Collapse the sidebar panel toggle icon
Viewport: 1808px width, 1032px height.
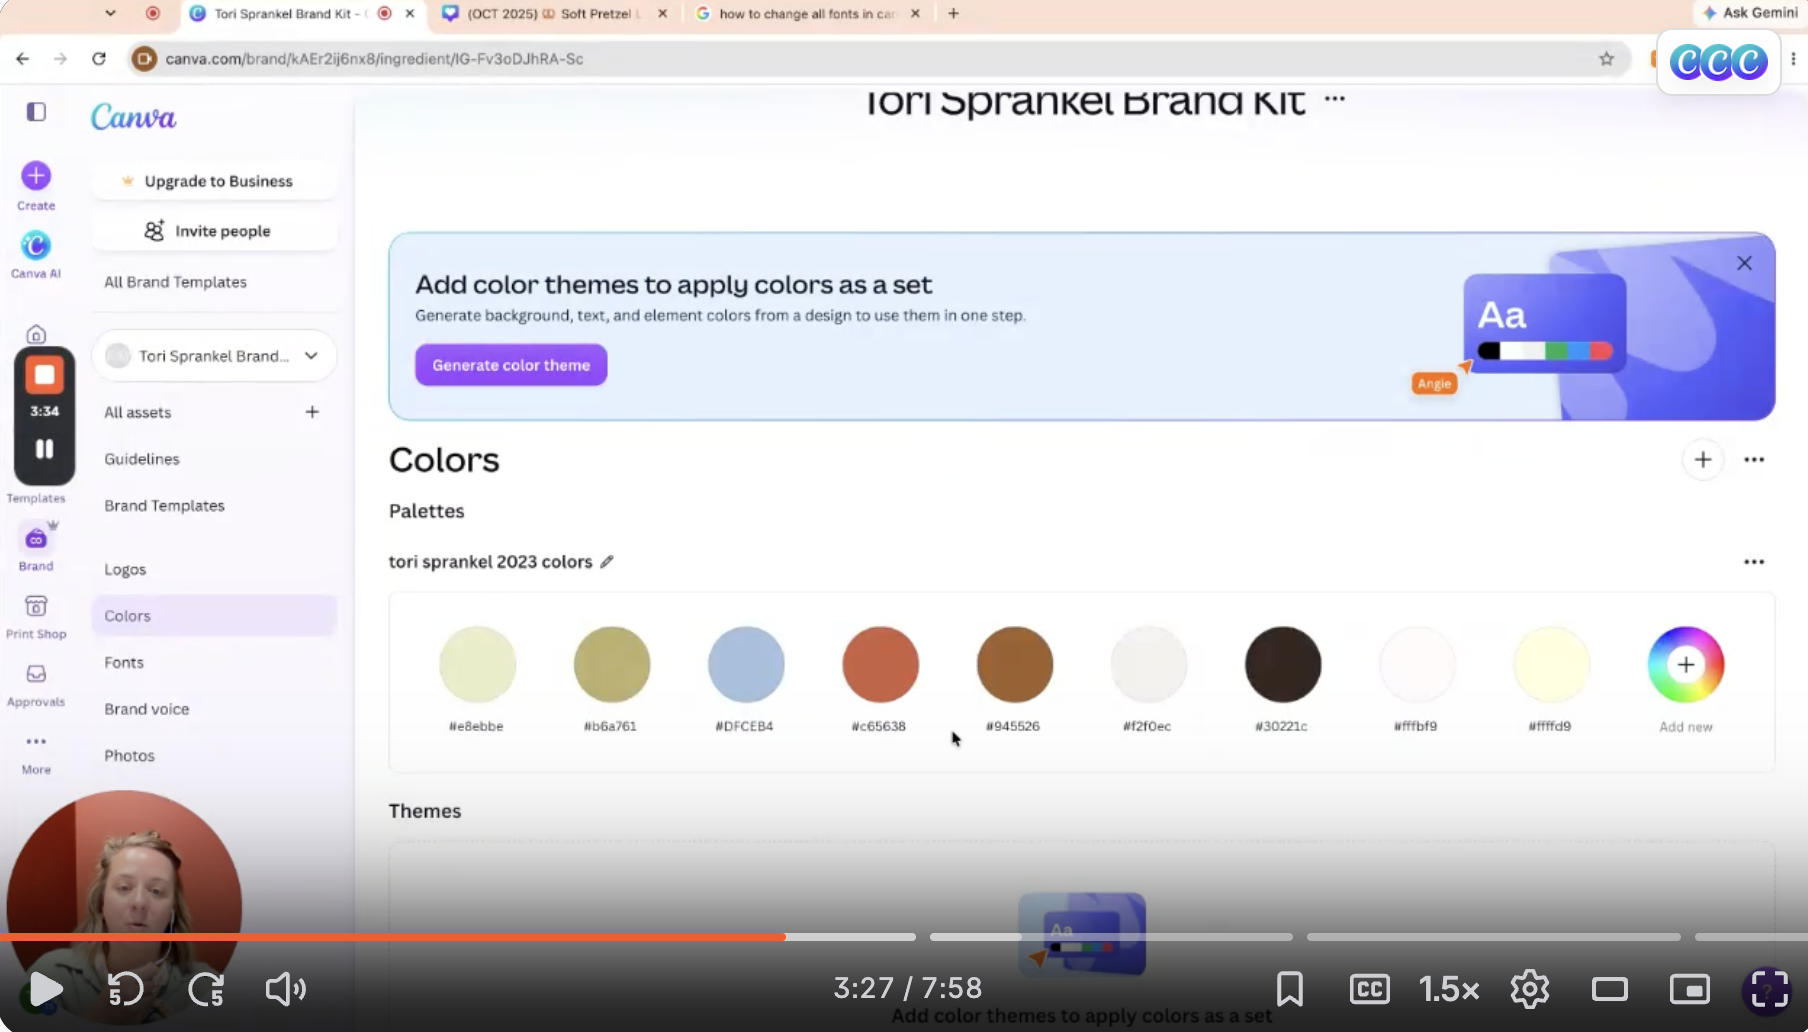point(36,112)
